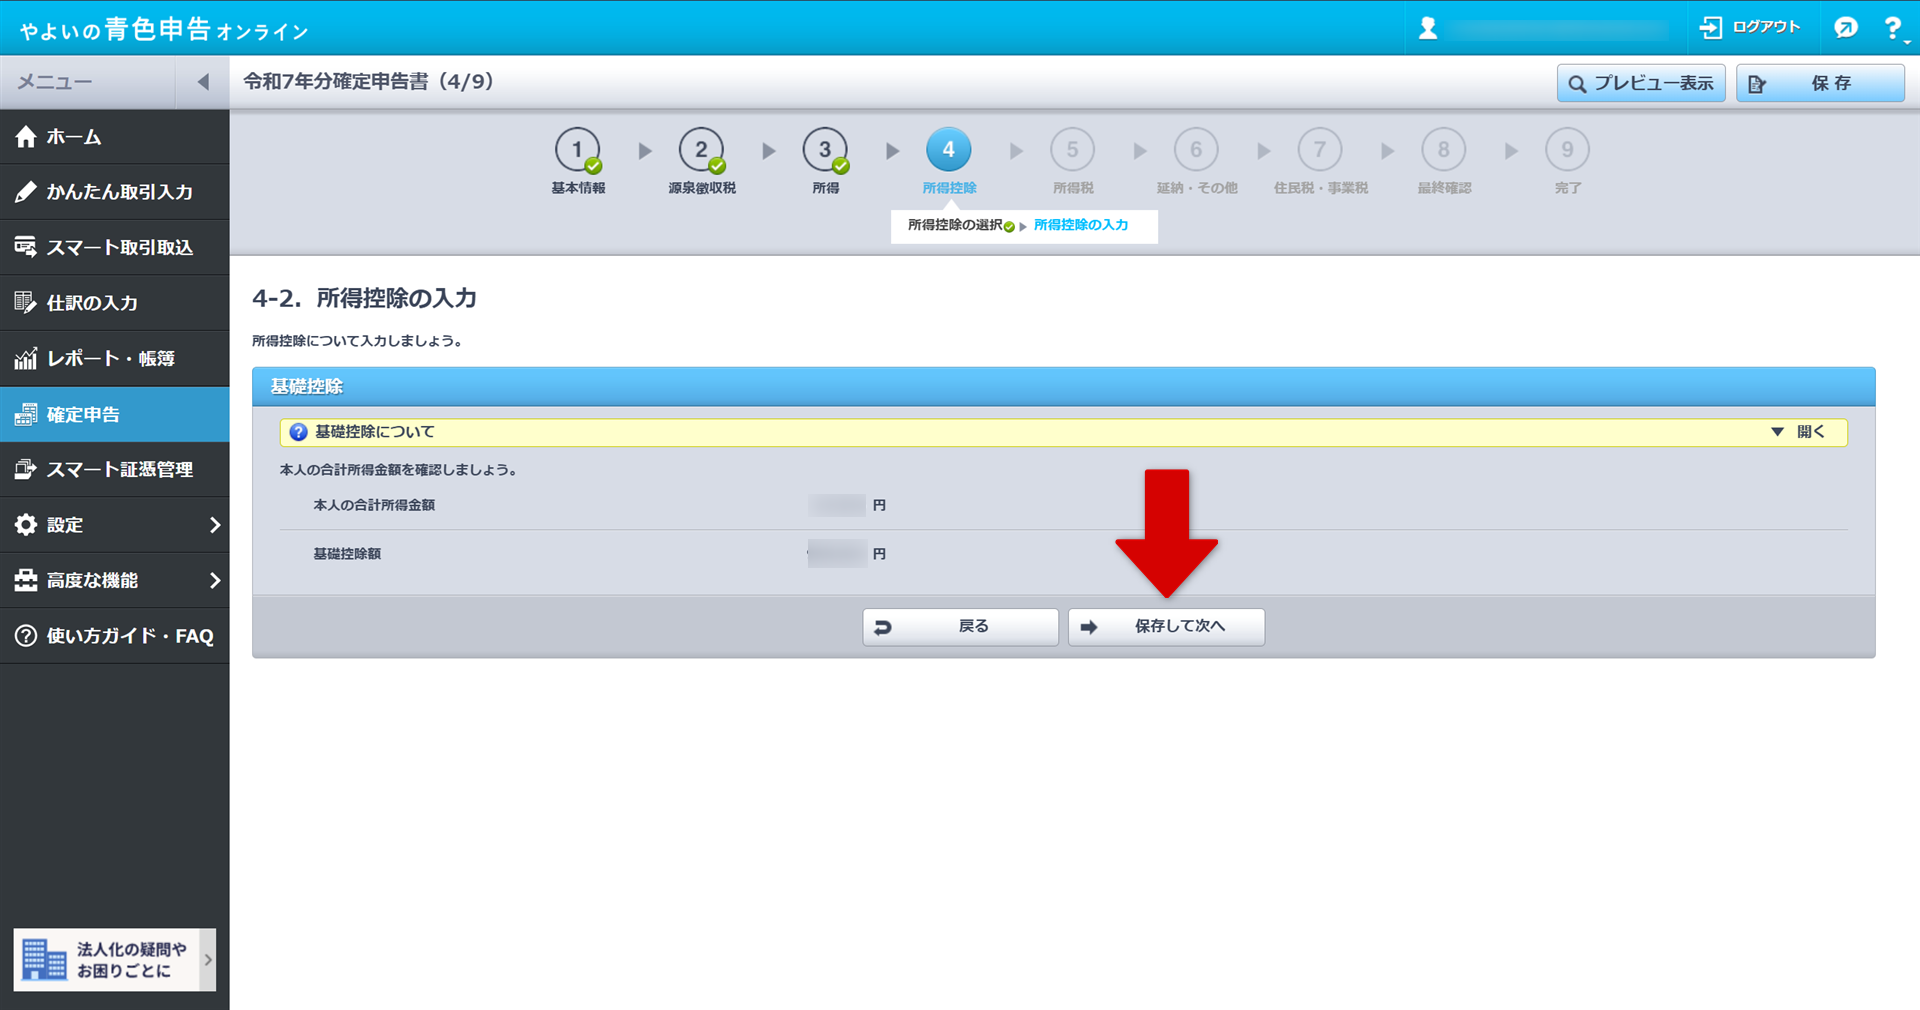Click the 戻る back button

[960, 627]
